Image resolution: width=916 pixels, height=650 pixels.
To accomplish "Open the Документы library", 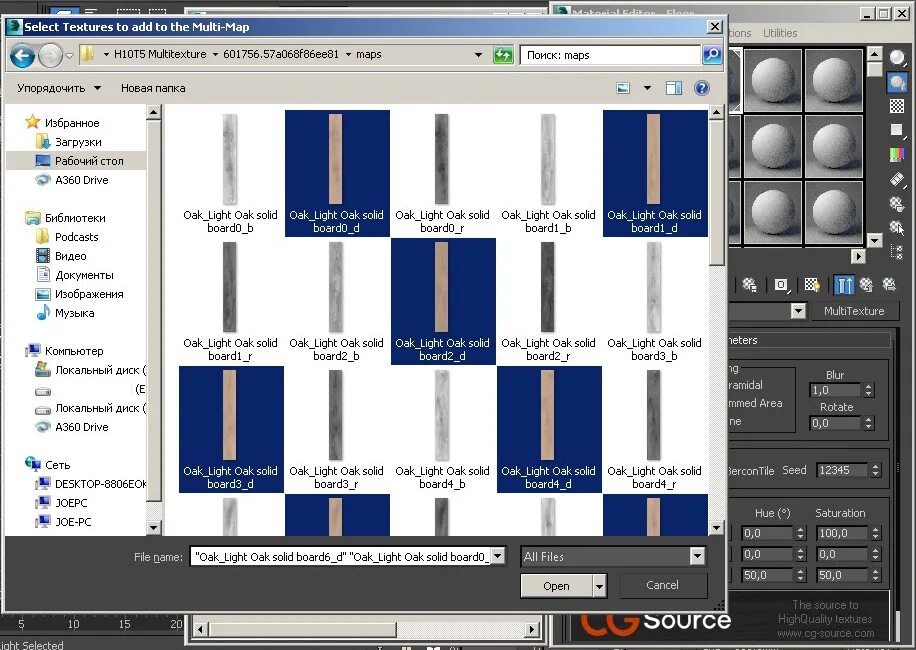I will point(84,275).
